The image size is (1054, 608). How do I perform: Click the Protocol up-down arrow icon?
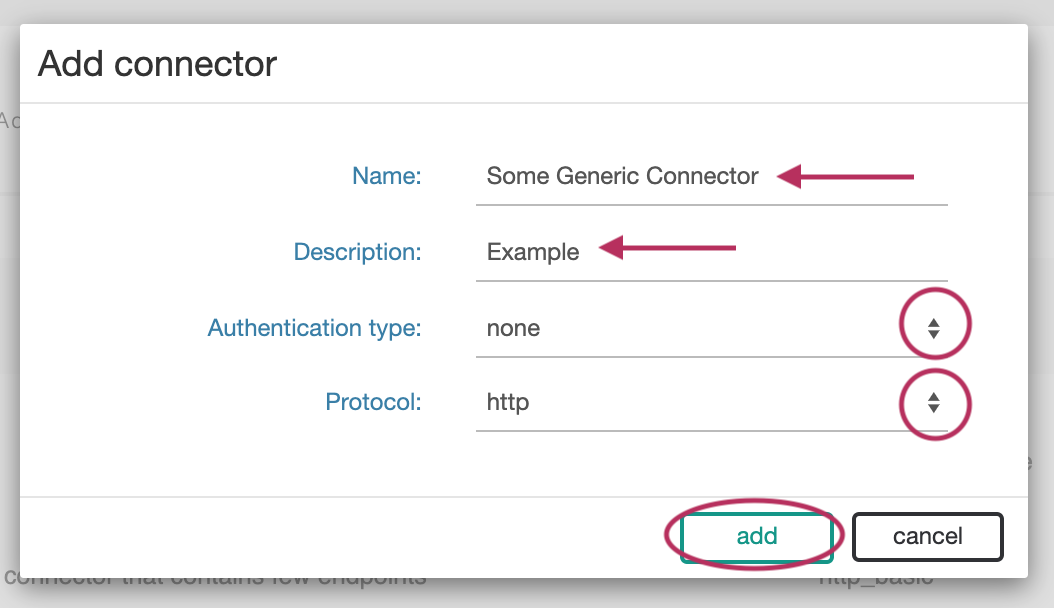pos(933,403)
